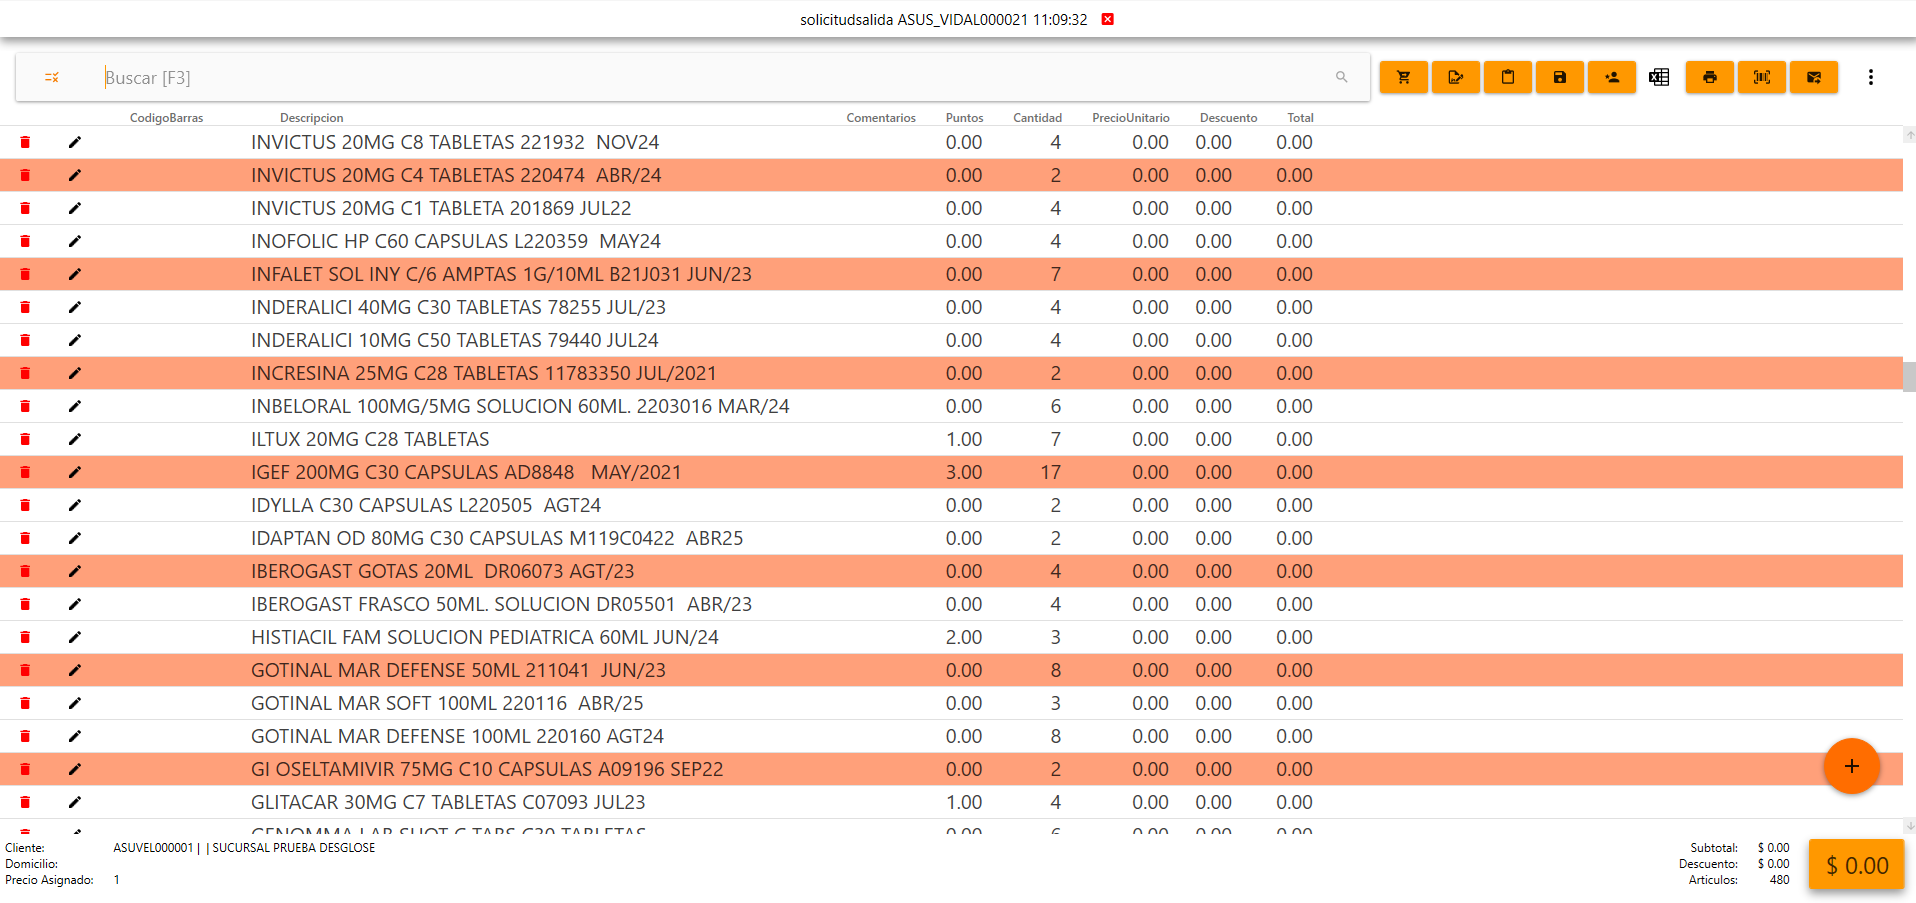Click client code ASUVEL000001 text

153,848
